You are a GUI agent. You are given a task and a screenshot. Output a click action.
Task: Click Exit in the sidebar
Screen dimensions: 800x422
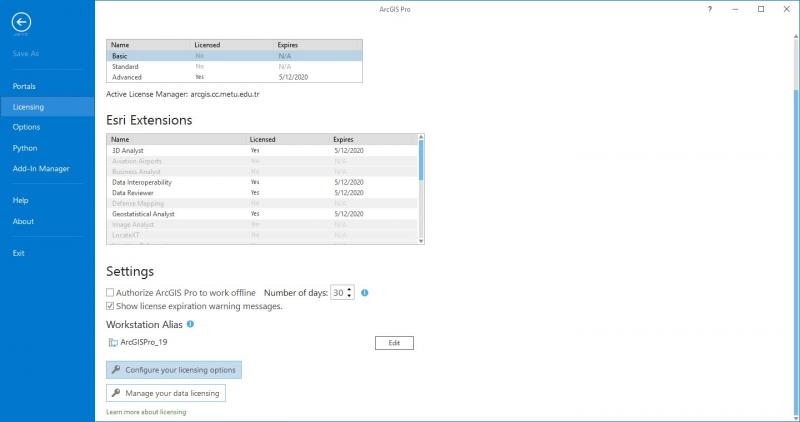tap(18, 253)
